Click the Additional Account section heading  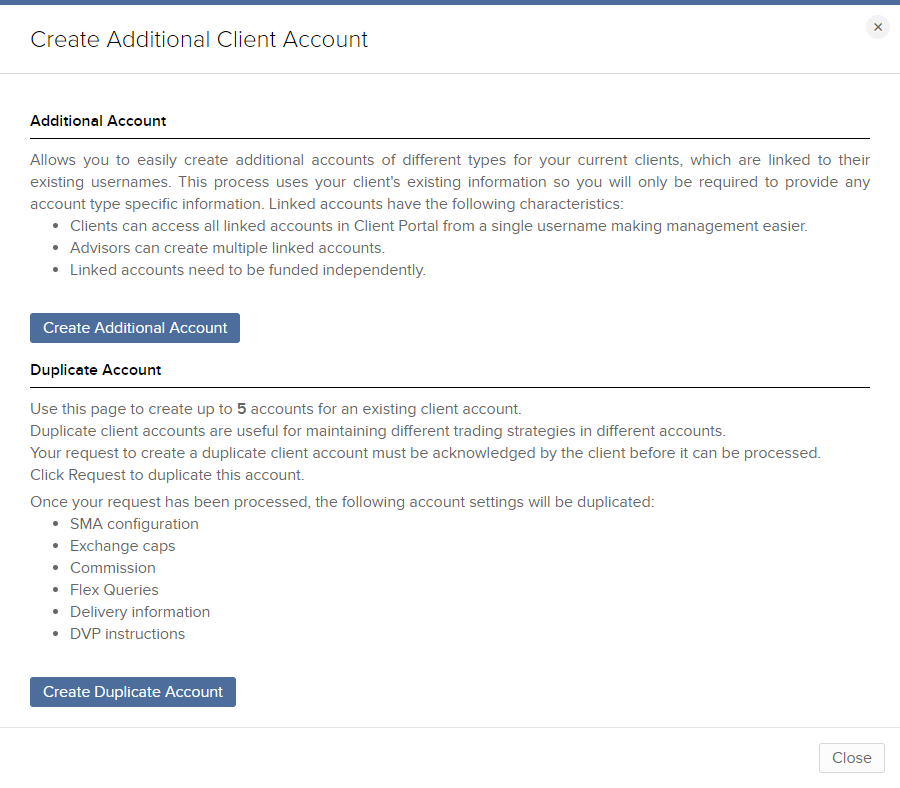click(x=98, y=120)
